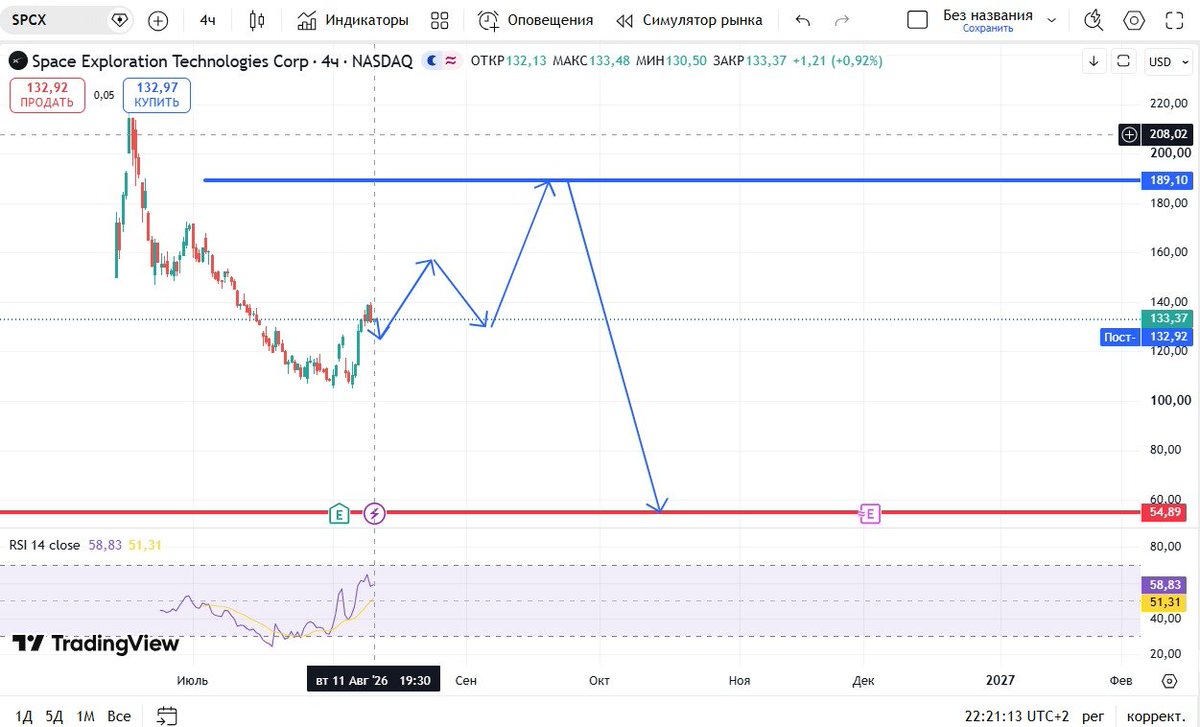Click the +1,21 (+0,92%) change value
The width and height of the screenshot is (1200, 727).
pos(837,61)
